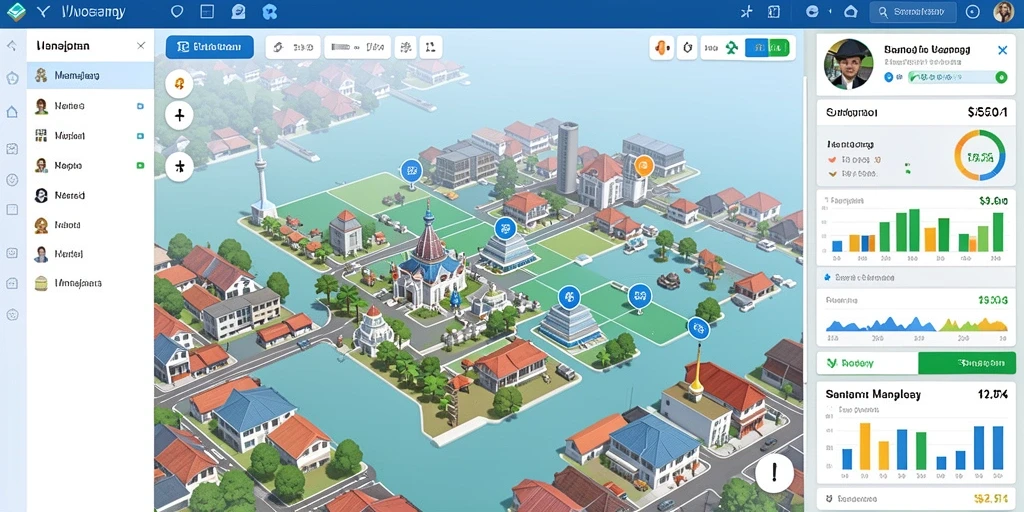This screenshot has width=1024, height=512.
Task: Click the chat bubble icon in top bar
Action: point(238,12)
